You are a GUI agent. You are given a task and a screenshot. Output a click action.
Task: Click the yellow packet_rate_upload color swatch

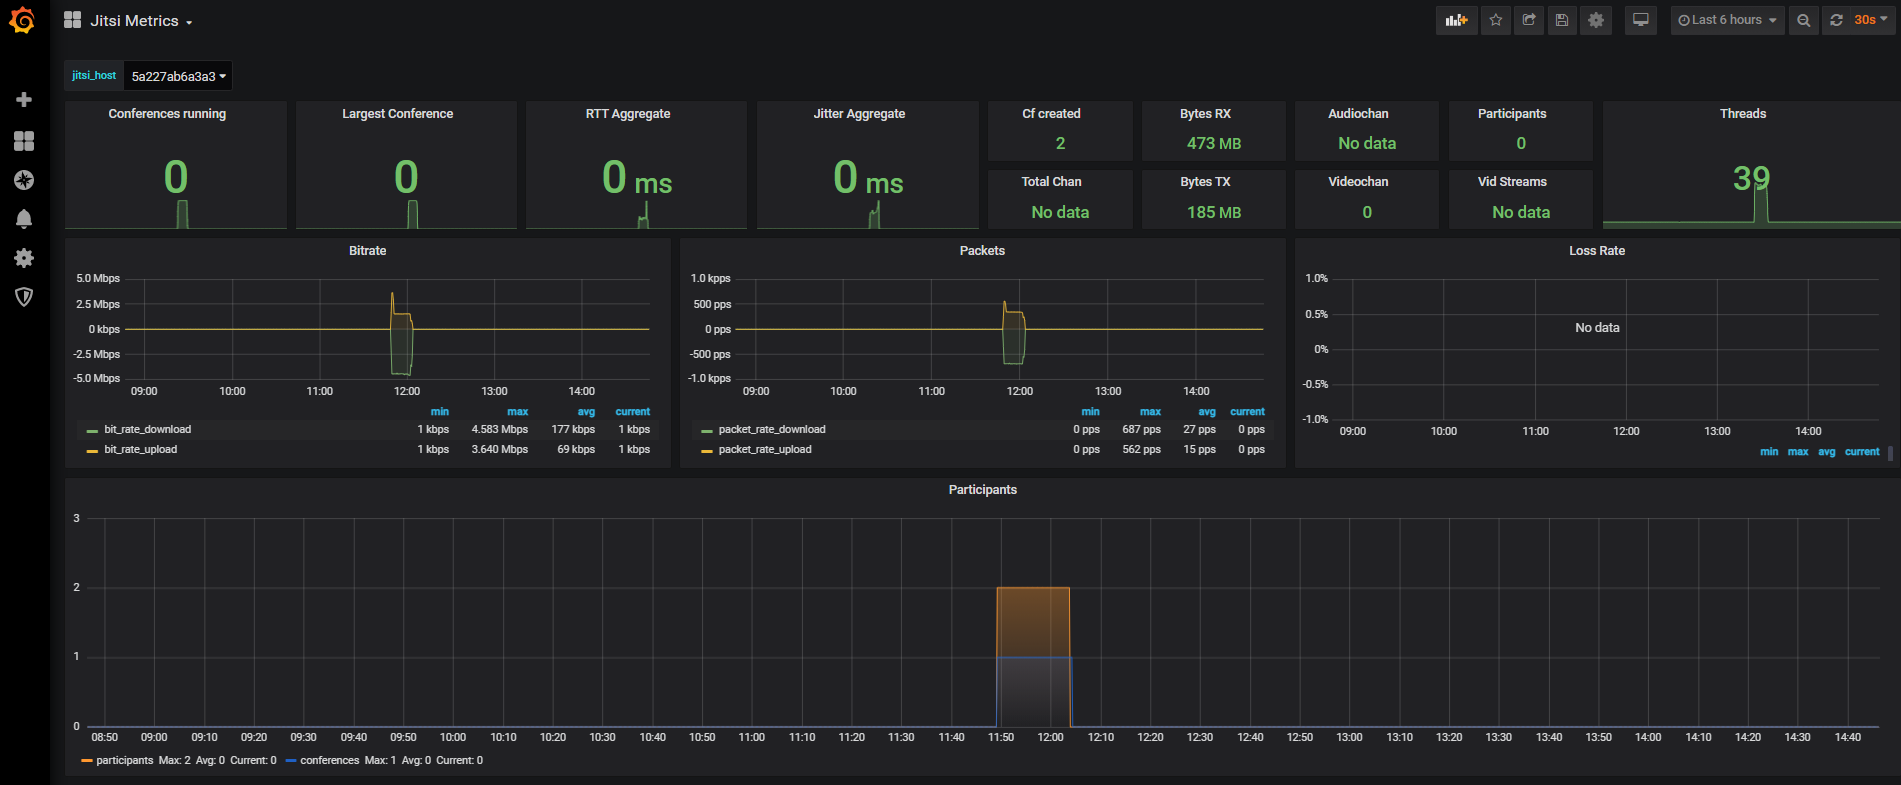point(707,451)
